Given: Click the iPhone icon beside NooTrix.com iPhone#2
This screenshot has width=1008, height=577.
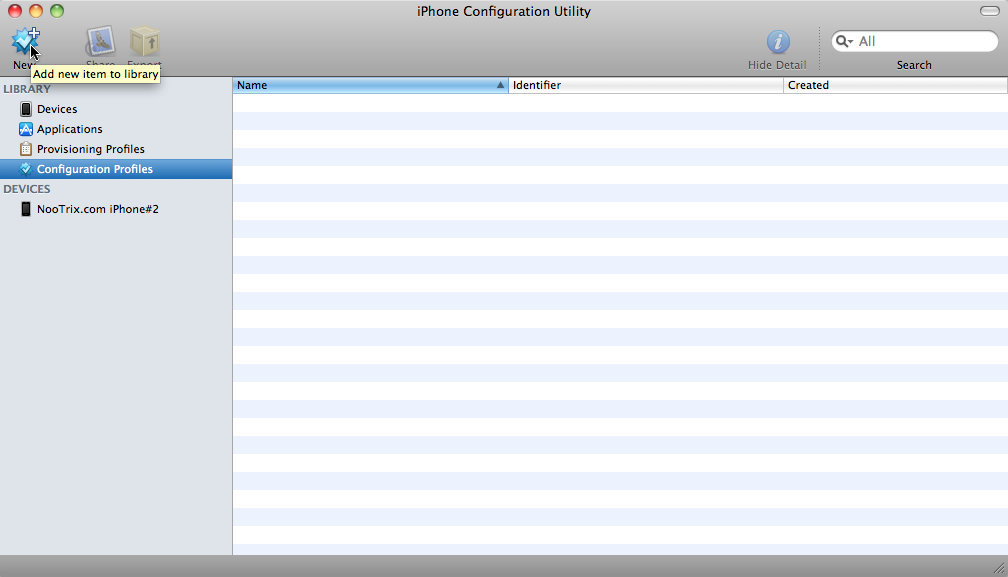Looking at the screenshot, I should pos(26,209).
